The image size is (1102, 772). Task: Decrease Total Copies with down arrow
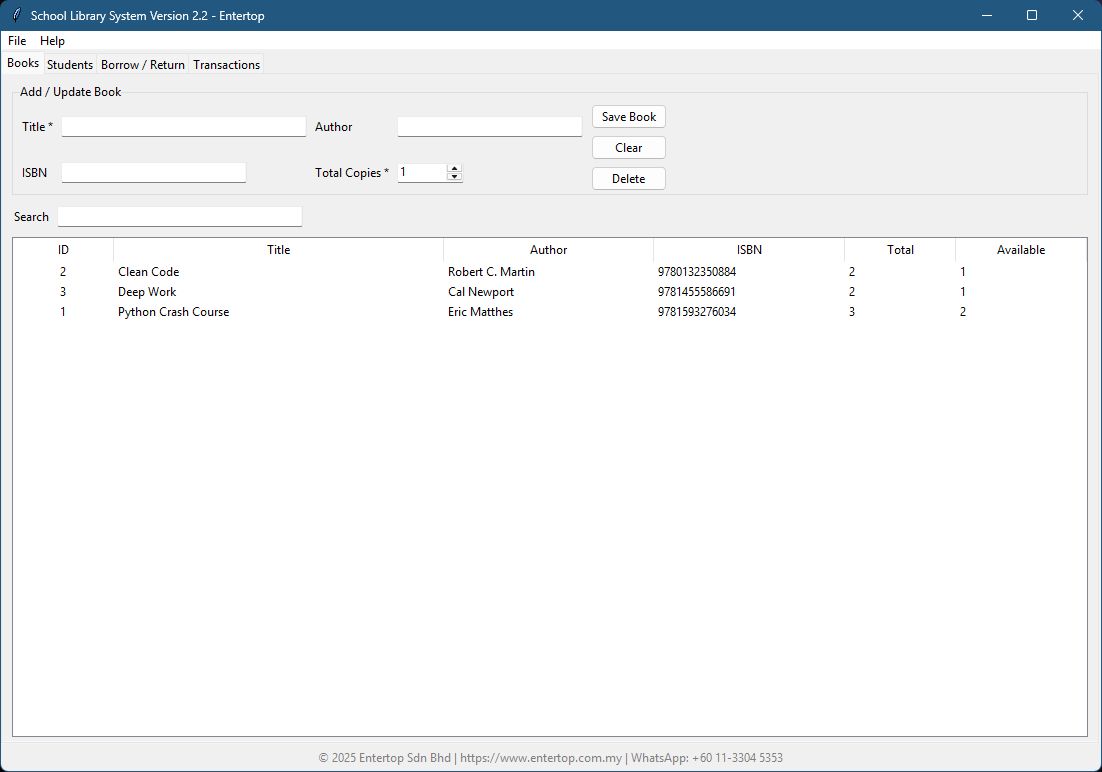coord(454,176)
